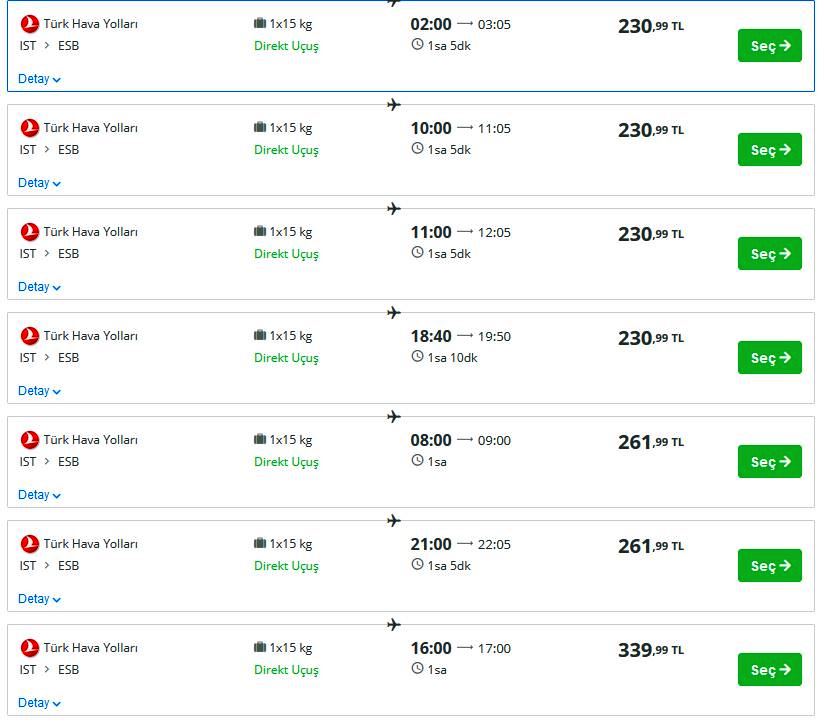The image size is (824, 725).
Task: Expand Detay for the 08:00 flight
Action: [39, 495]
